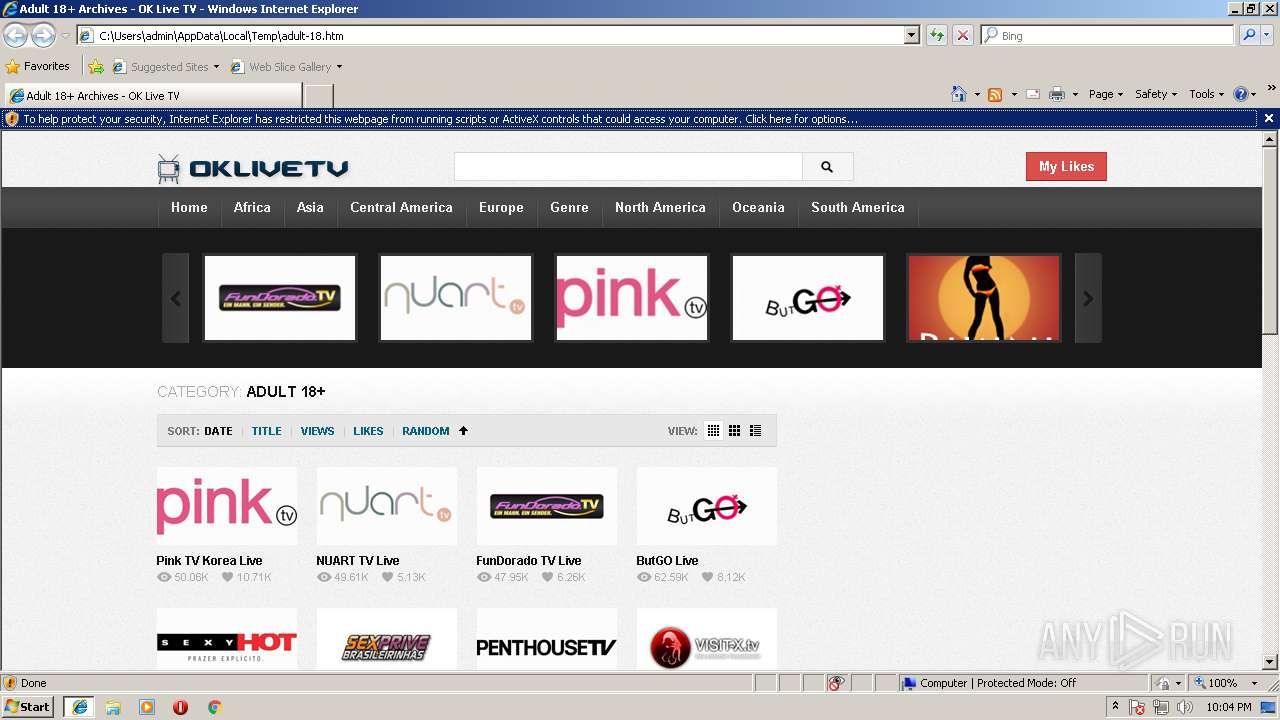1280x720 pixels.
Task: Open the North America nav item
Action: (660, 207)
